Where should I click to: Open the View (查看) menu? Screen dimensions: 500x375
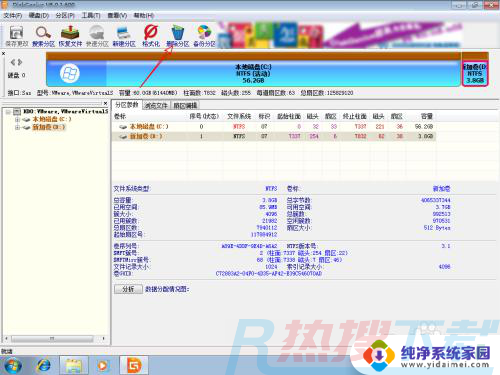[117, 15]
